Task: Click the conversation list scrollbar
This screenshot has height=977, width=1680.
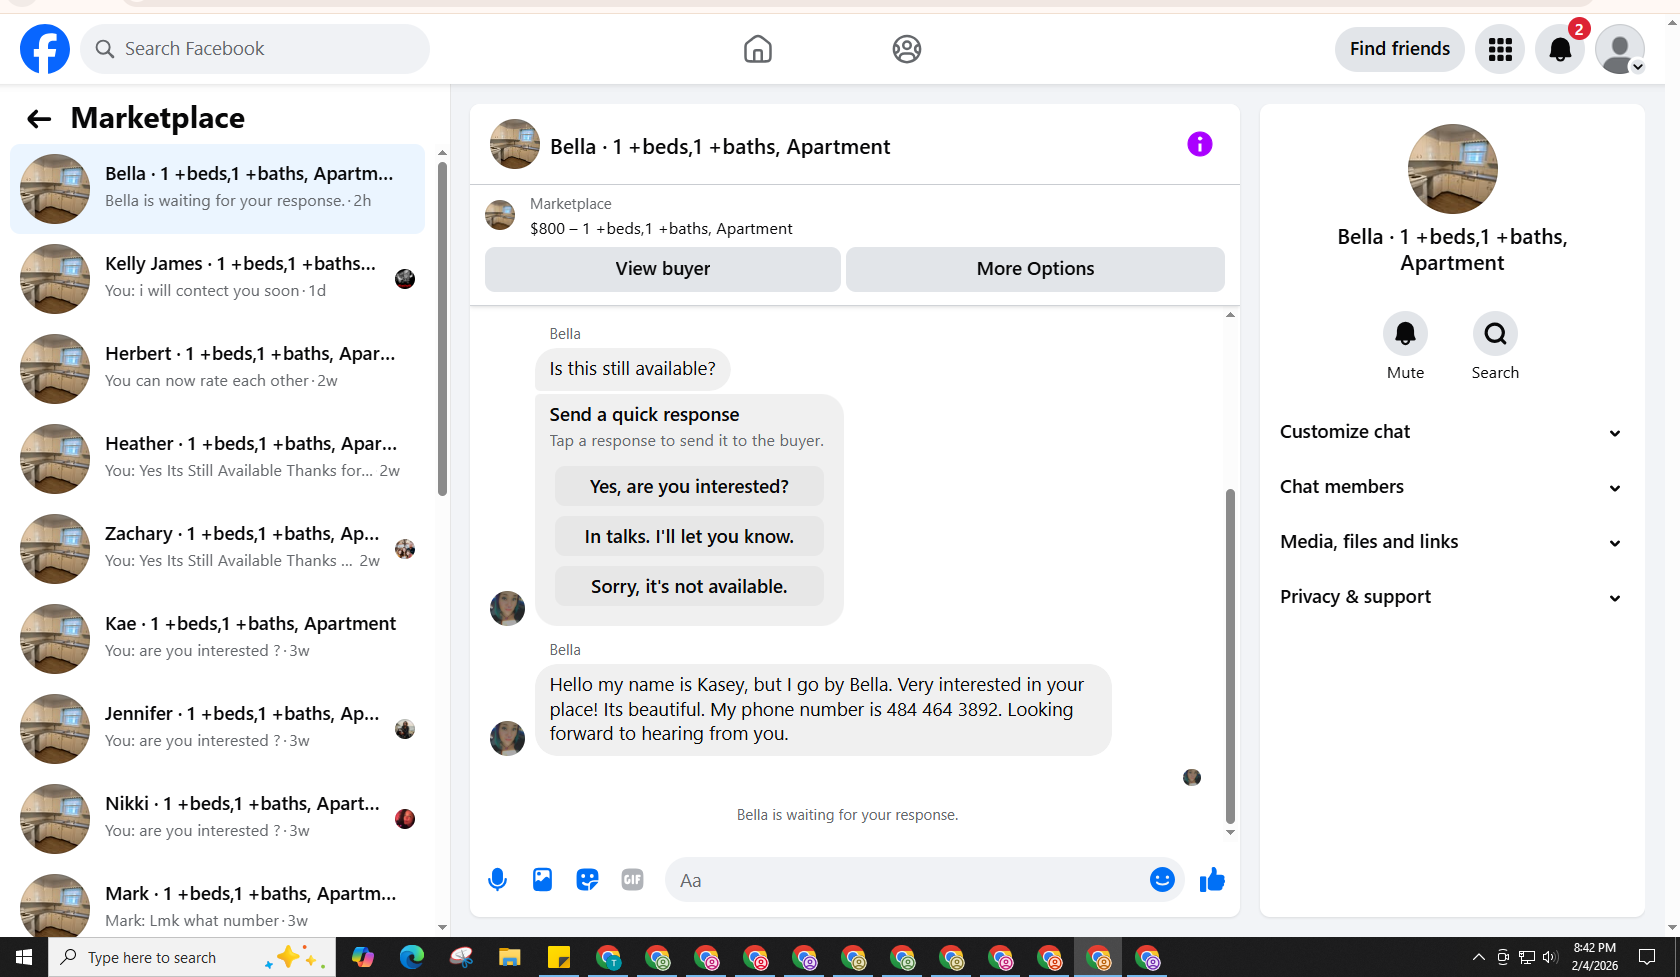Action: [x=442, y=328]
